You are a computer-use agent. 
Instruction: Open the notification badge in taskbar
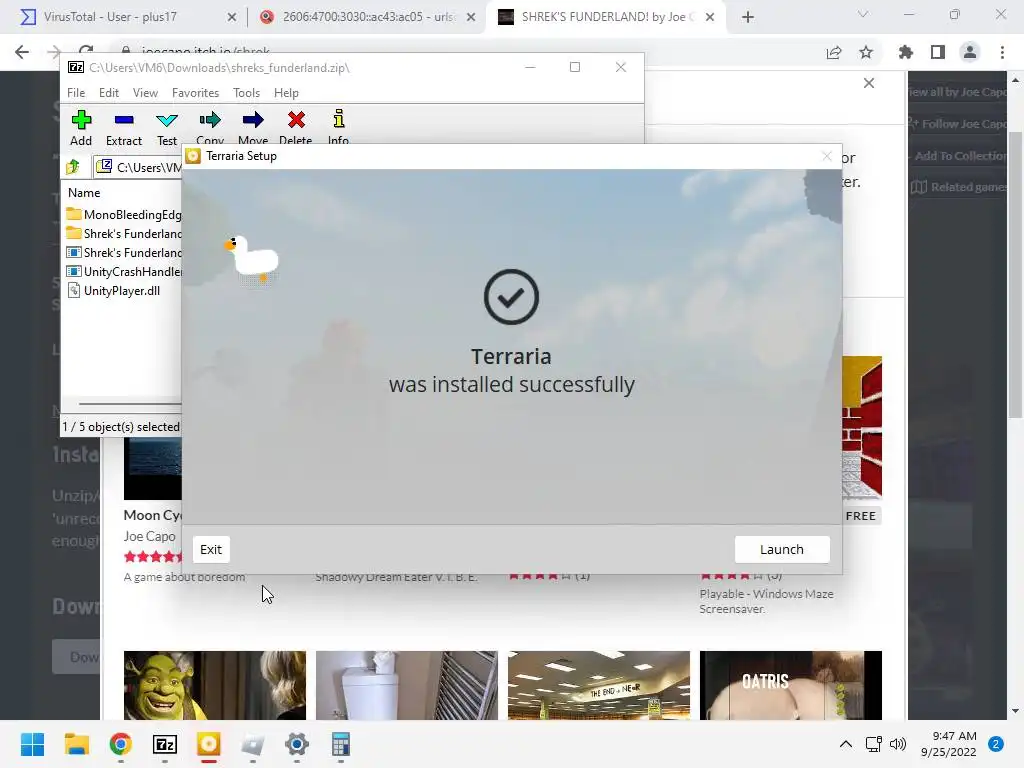tap(996, 744)
